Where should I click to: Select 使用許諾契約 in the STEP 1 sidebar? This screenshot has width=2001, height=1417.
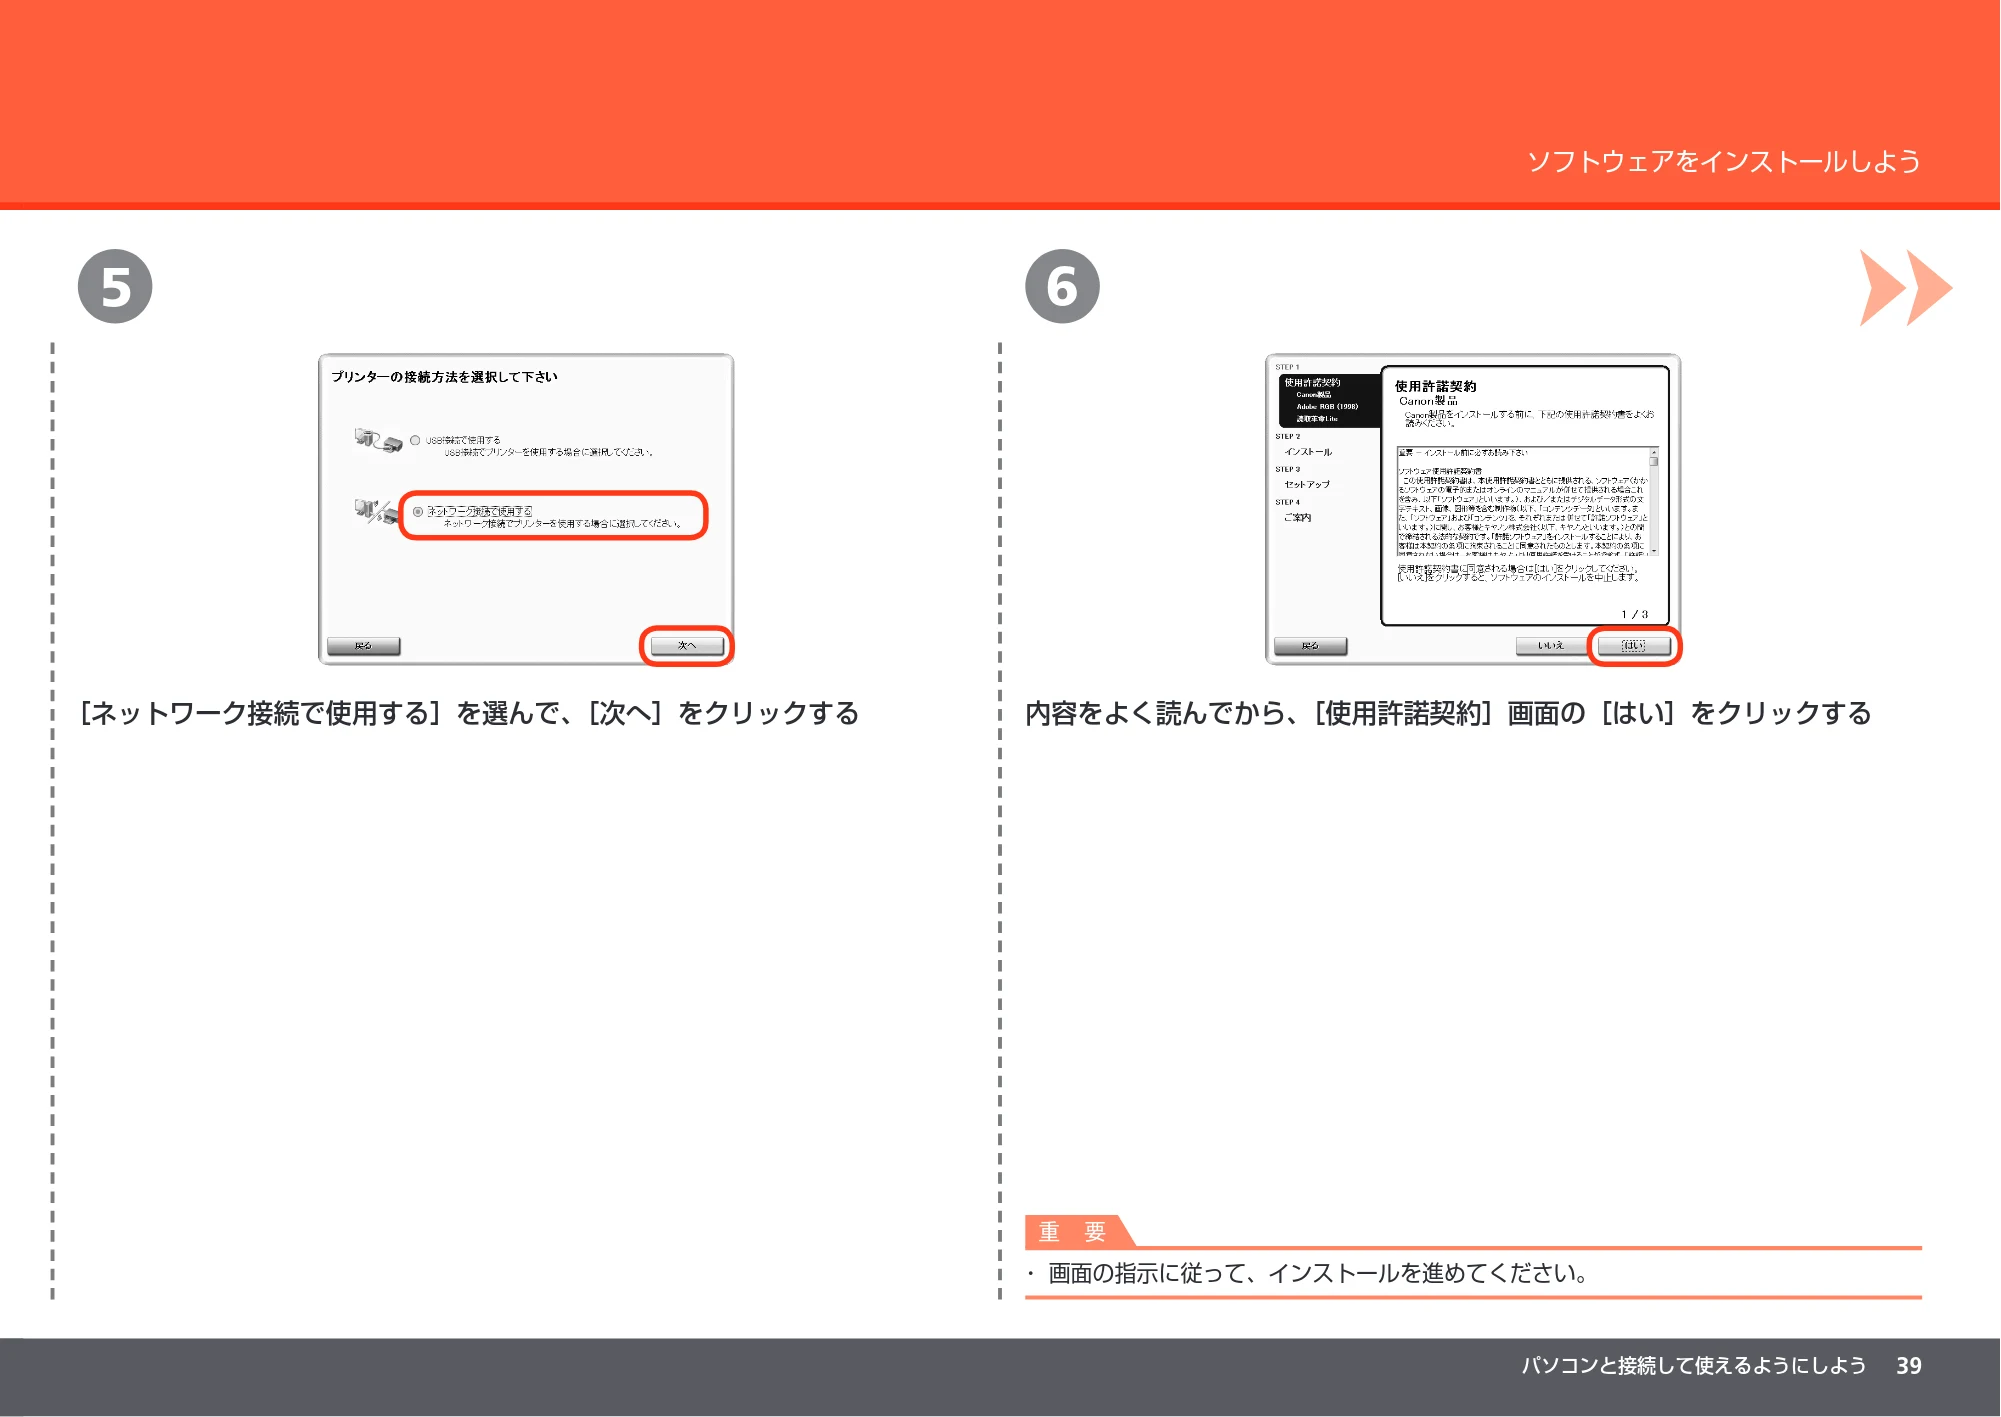point(1312,383)
